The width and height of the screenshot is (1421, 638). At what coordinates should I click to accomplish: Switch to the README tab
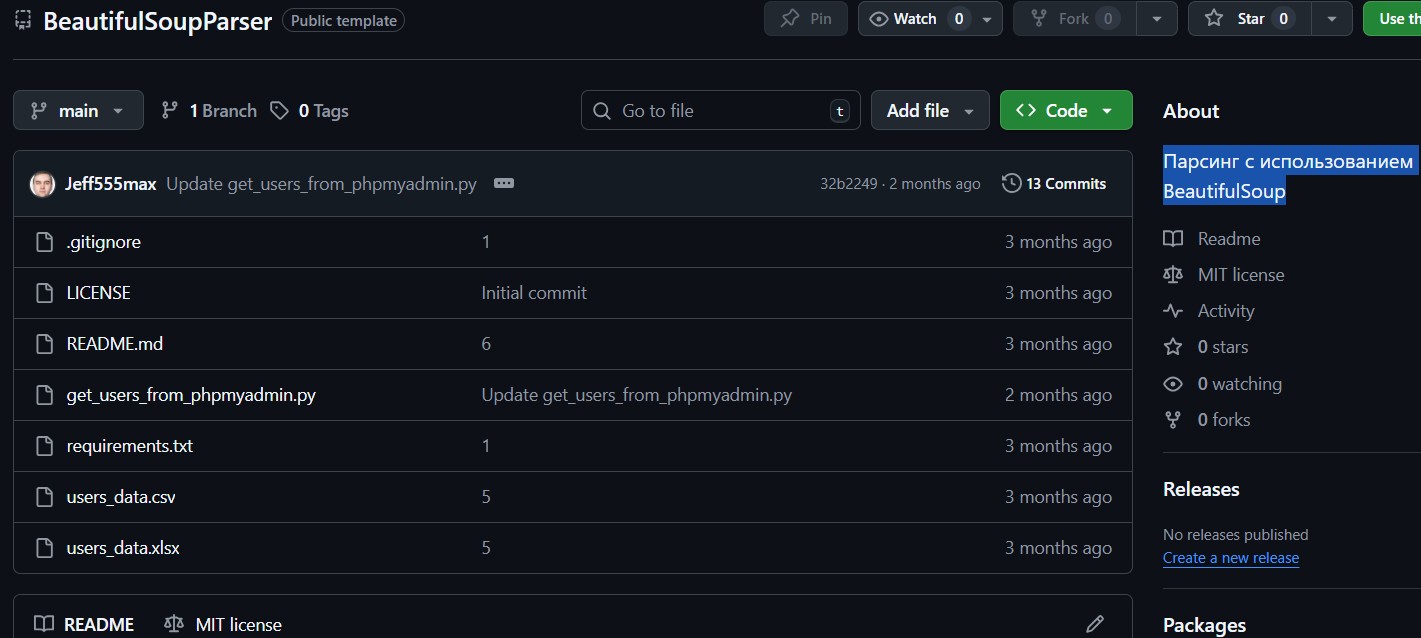click(x=84, y=624)
